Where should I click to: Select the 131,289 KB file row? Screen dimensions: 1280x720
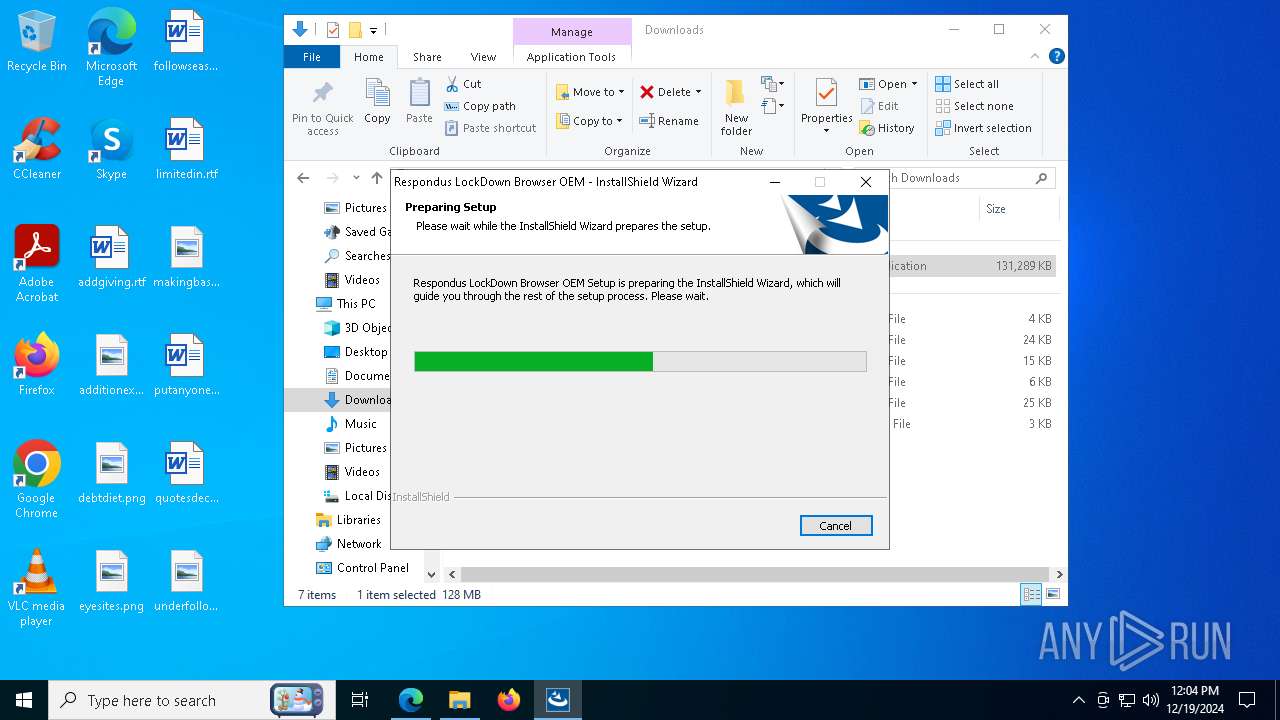972,266
